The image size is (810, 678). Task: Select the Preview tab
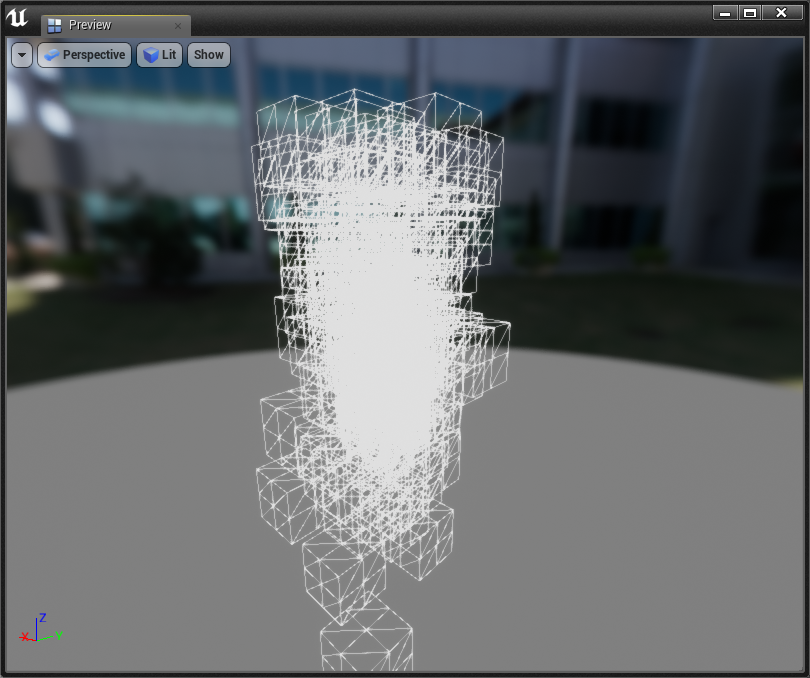116,25
